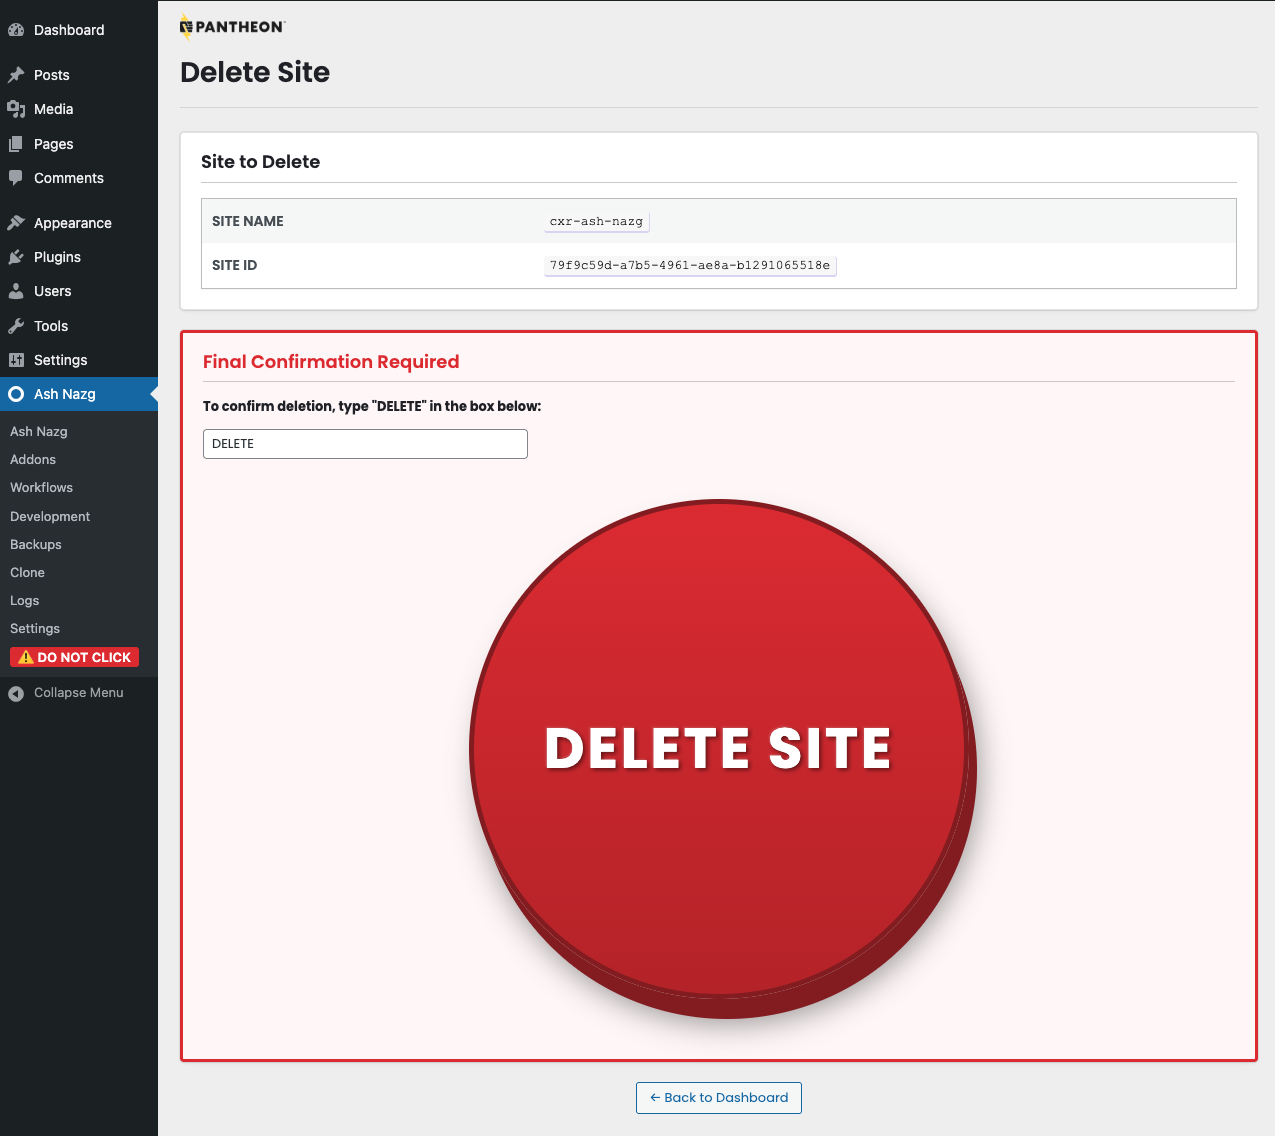The image size is (1275, 1136).
Task: Open the Tools menu
Action: (79, 326)
